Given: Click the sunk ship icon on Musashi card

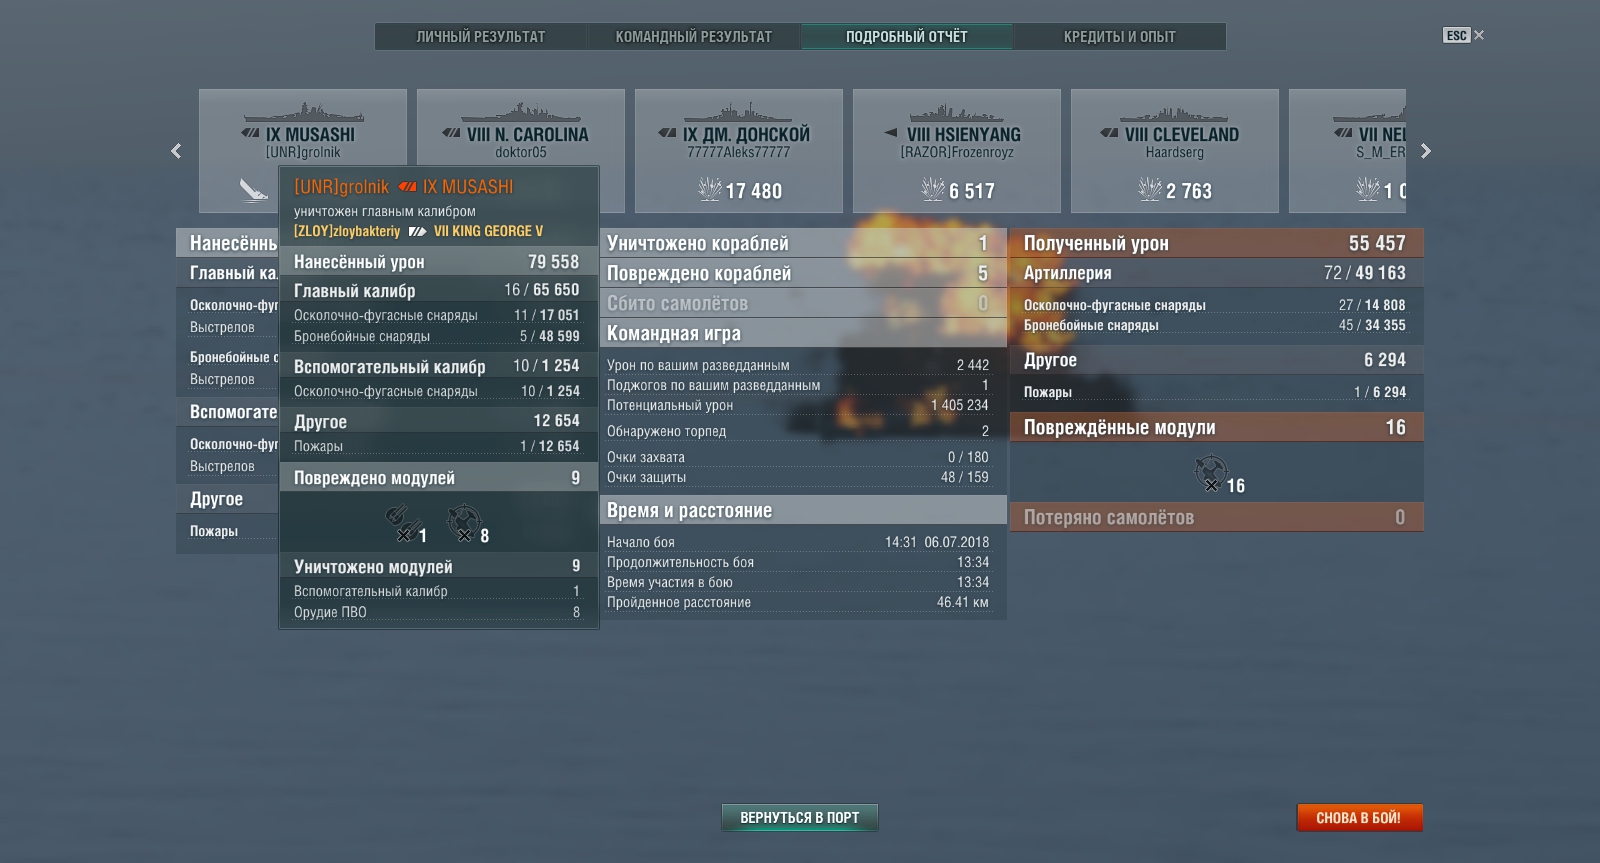Looking at the screenshot, I should click(x=253, y=189).
